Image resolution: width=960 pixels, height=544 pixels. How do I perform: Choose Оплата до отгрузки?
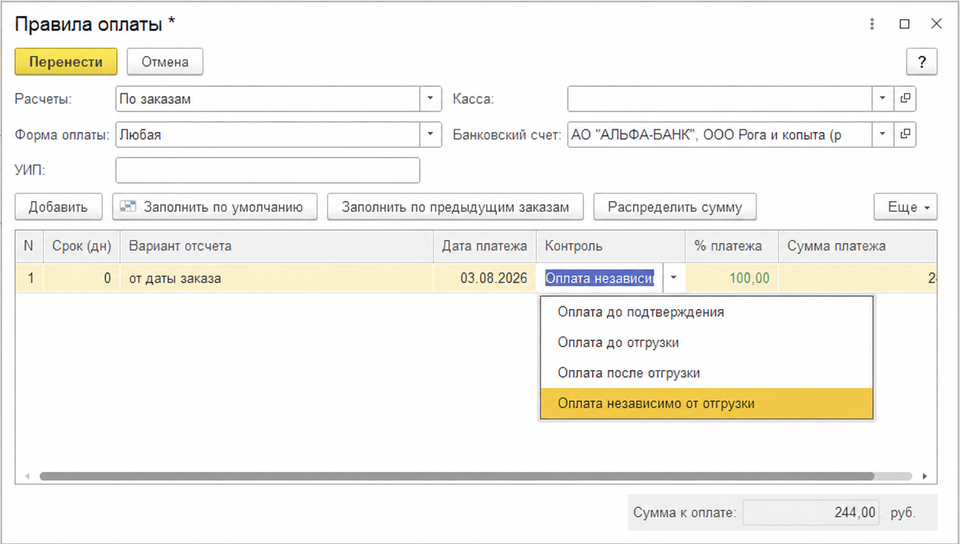point(707,343)
